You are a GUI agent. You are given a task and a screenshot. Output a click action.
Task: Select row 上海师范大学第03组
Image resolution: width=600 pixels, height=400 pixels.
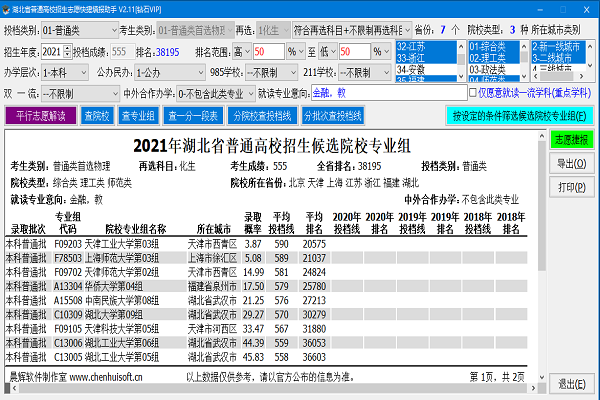coord(266,258)
